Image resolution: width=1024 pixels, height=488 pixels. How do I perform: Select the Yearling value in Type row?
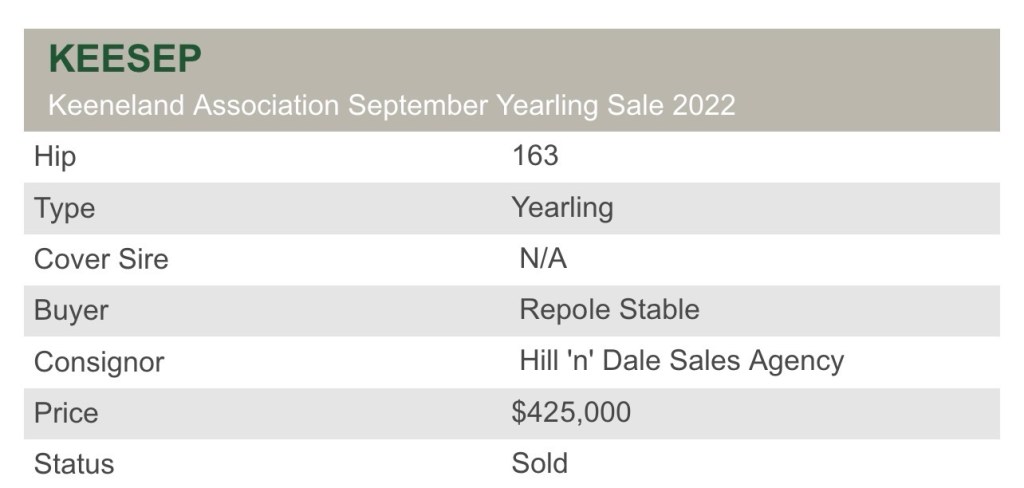[562, 208]
